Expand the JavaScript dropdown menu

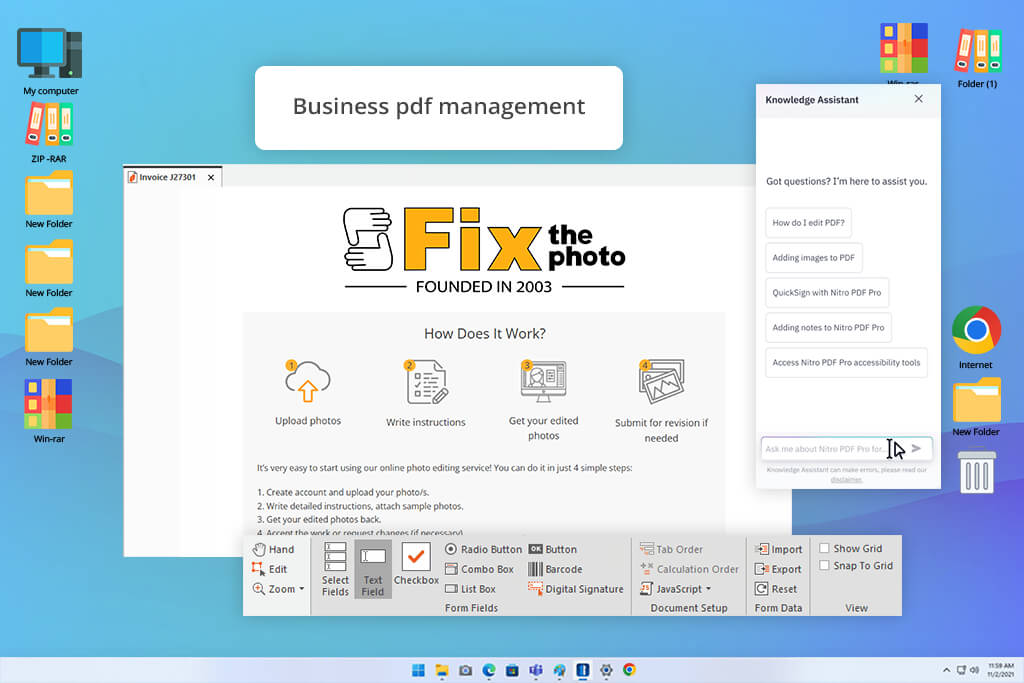point(676,589)
